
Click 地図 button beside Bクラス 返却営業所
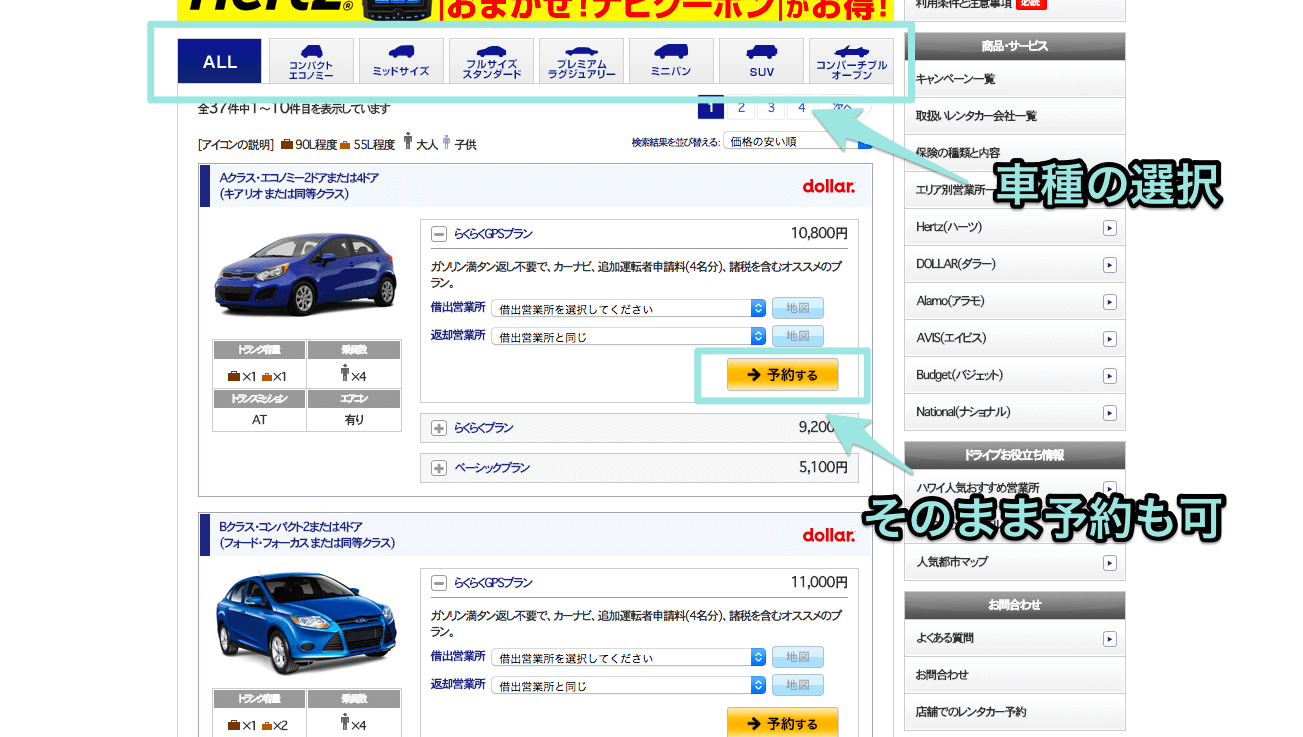coord(797,685)
